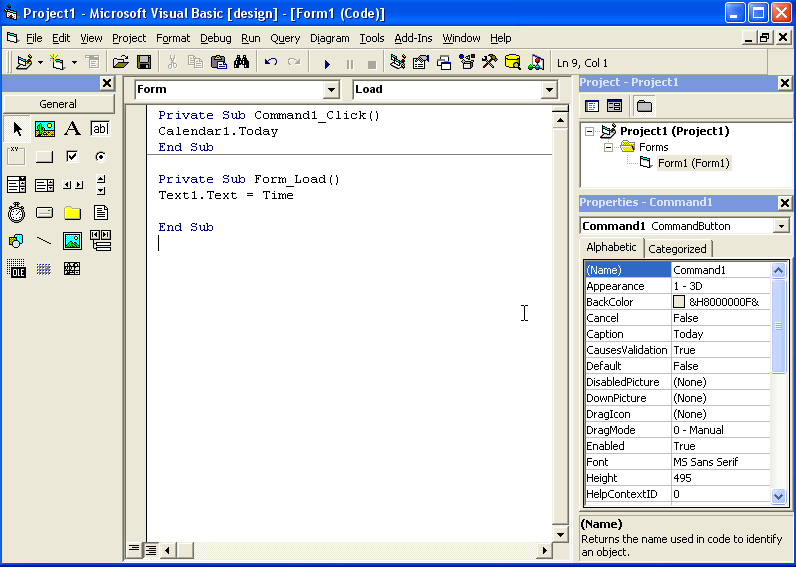The height and width of the screenshot is (567, 796).
Task: Select the Line control tool
Action: coord(45,241)
